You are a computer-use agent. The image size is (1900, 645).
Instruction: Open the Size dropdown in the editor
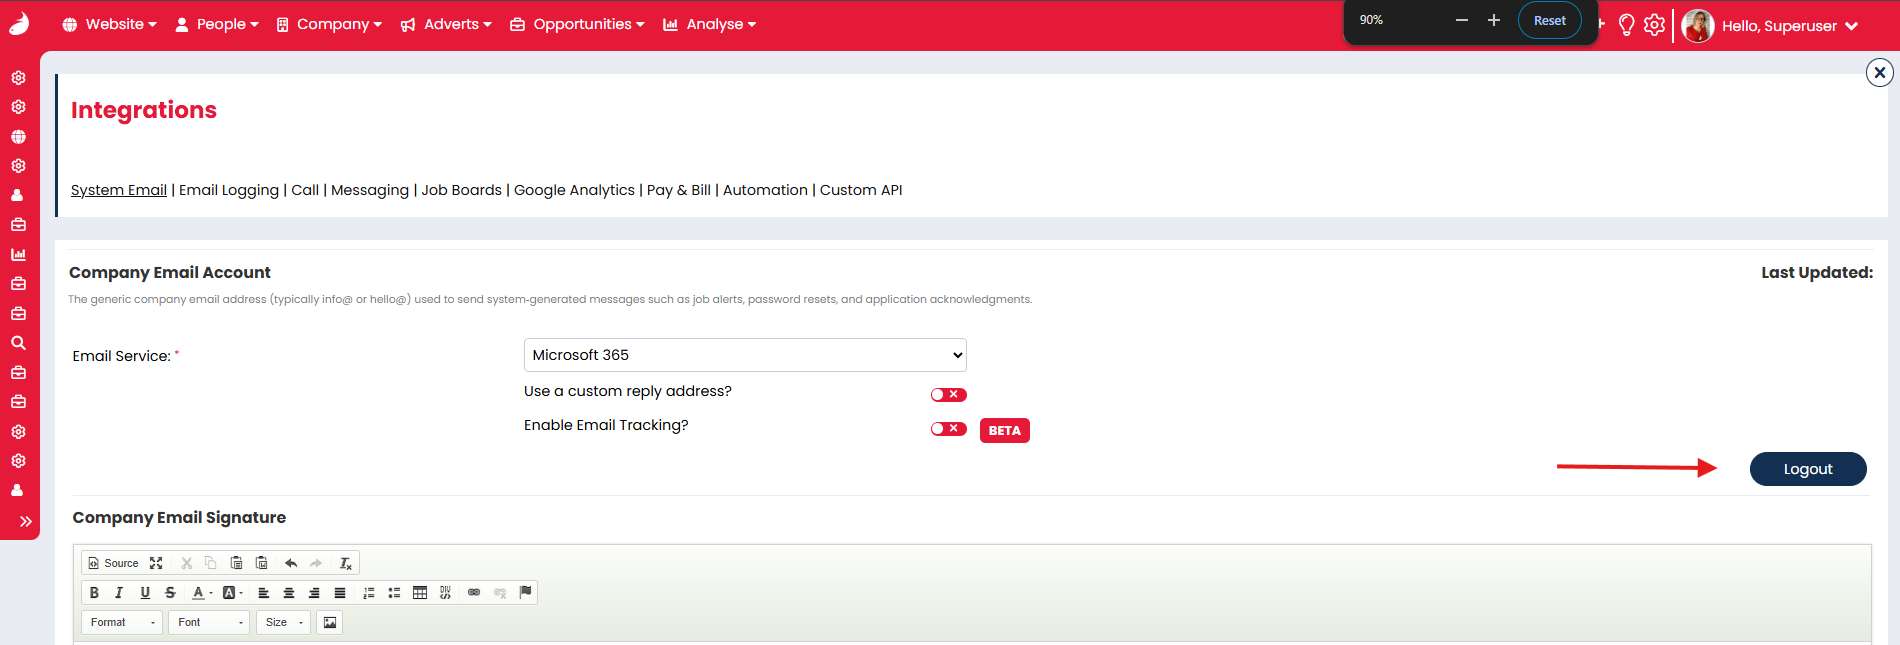283,622
